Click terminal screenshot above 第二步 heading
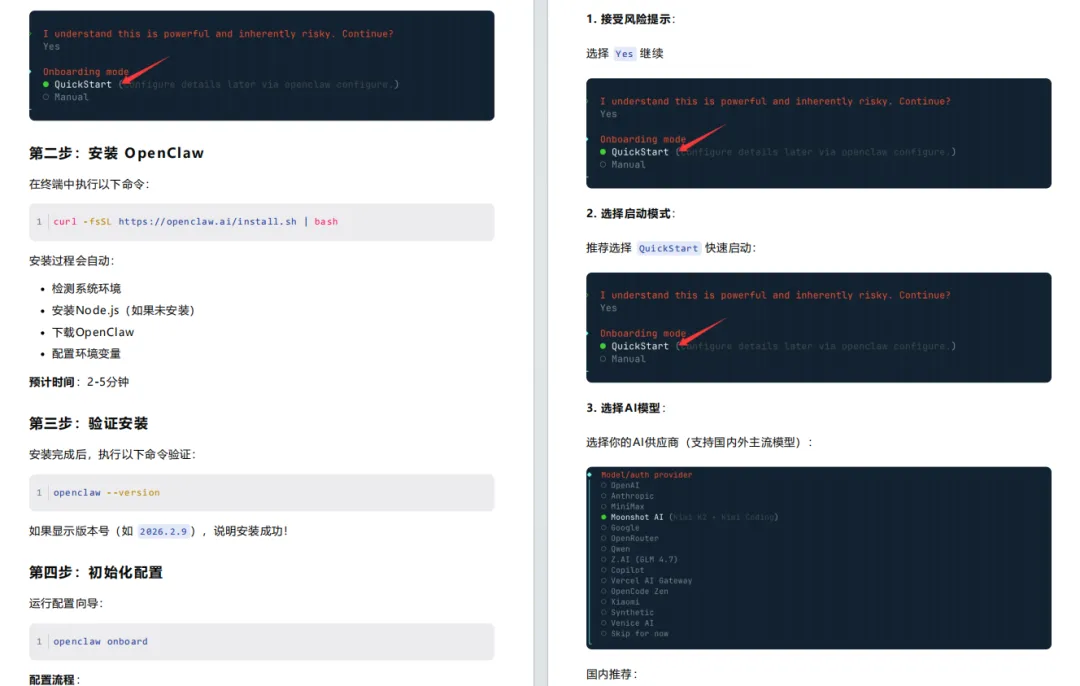This screenshot has width=1080, height=686. tap(262, 65)
